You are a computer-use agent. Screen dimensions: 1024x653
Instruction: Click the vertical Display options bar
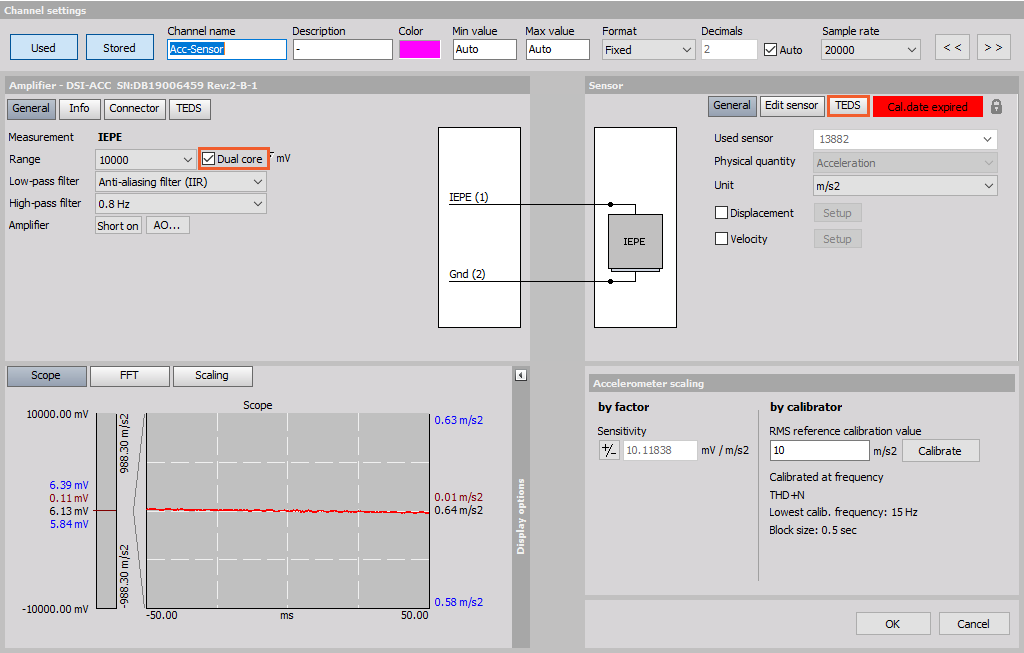520,516
